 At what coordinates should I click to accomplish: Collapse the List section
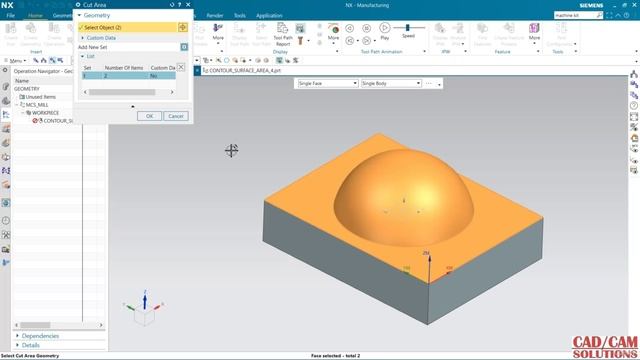[x=82, y=56]
